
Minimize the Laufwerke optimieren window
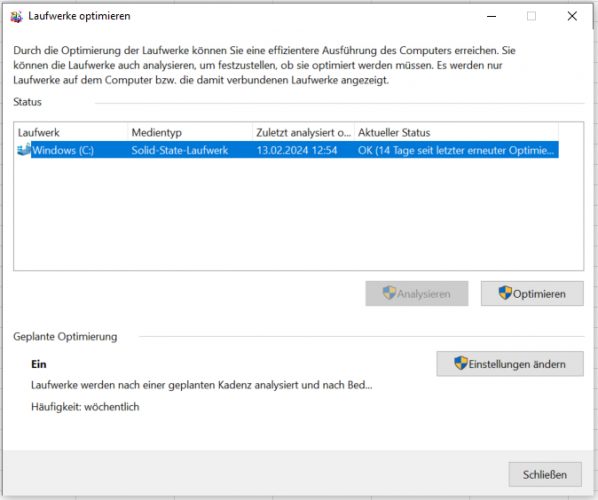click(492, 16)
